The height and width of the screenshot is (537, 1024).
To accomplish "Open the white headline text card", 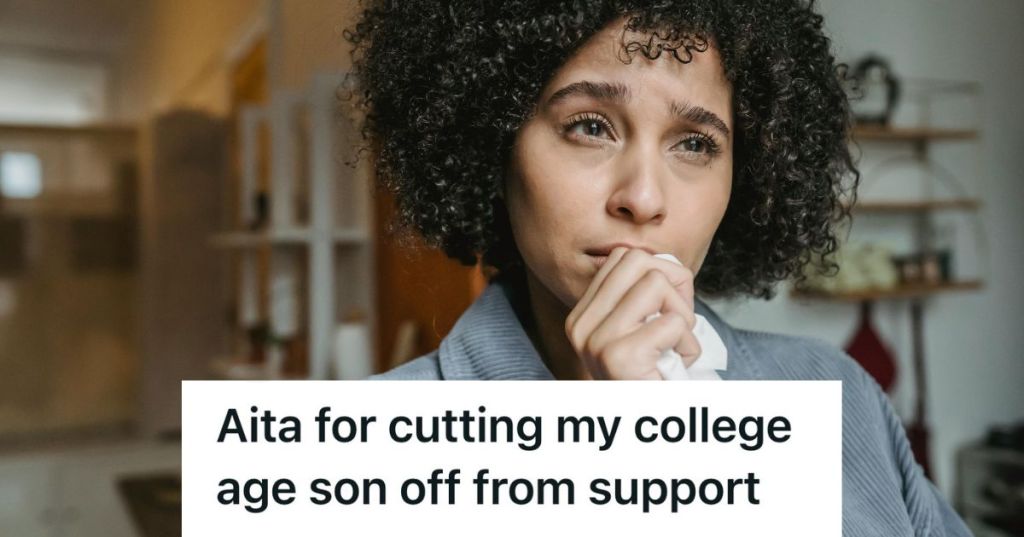I will (511, 459).
